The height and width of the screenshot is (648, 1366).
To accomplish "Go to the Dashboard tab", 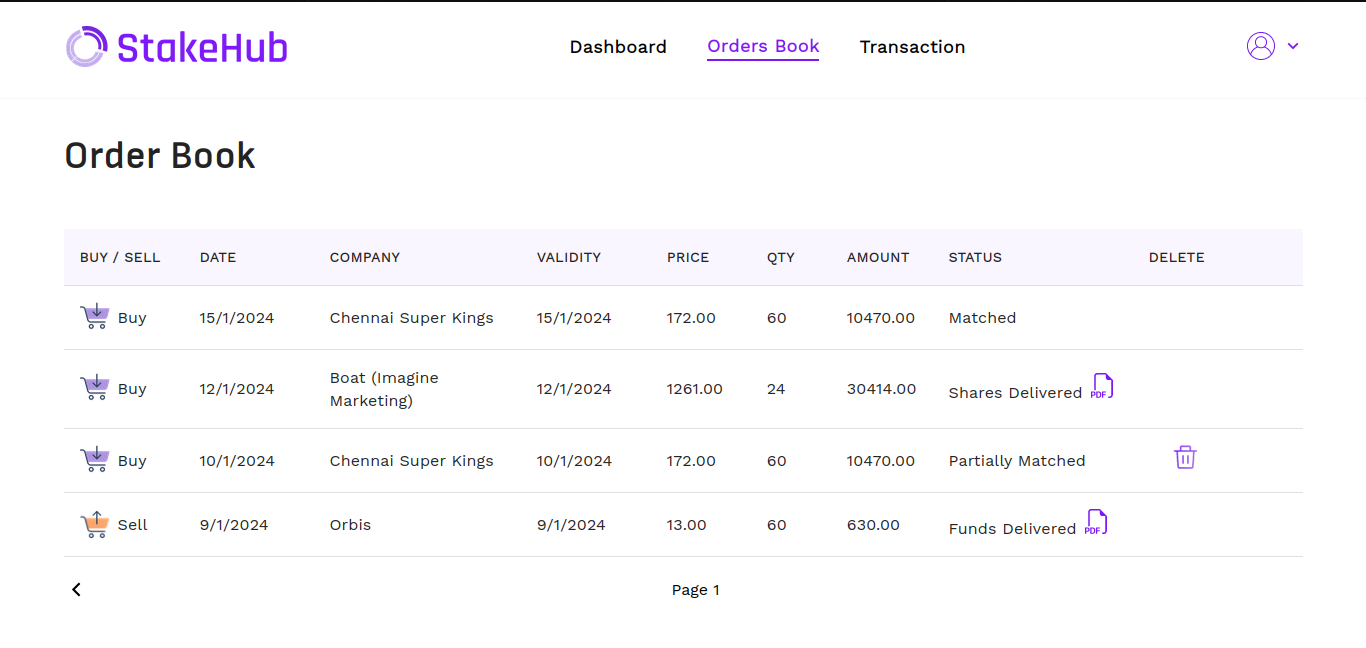I will [618, 47].
